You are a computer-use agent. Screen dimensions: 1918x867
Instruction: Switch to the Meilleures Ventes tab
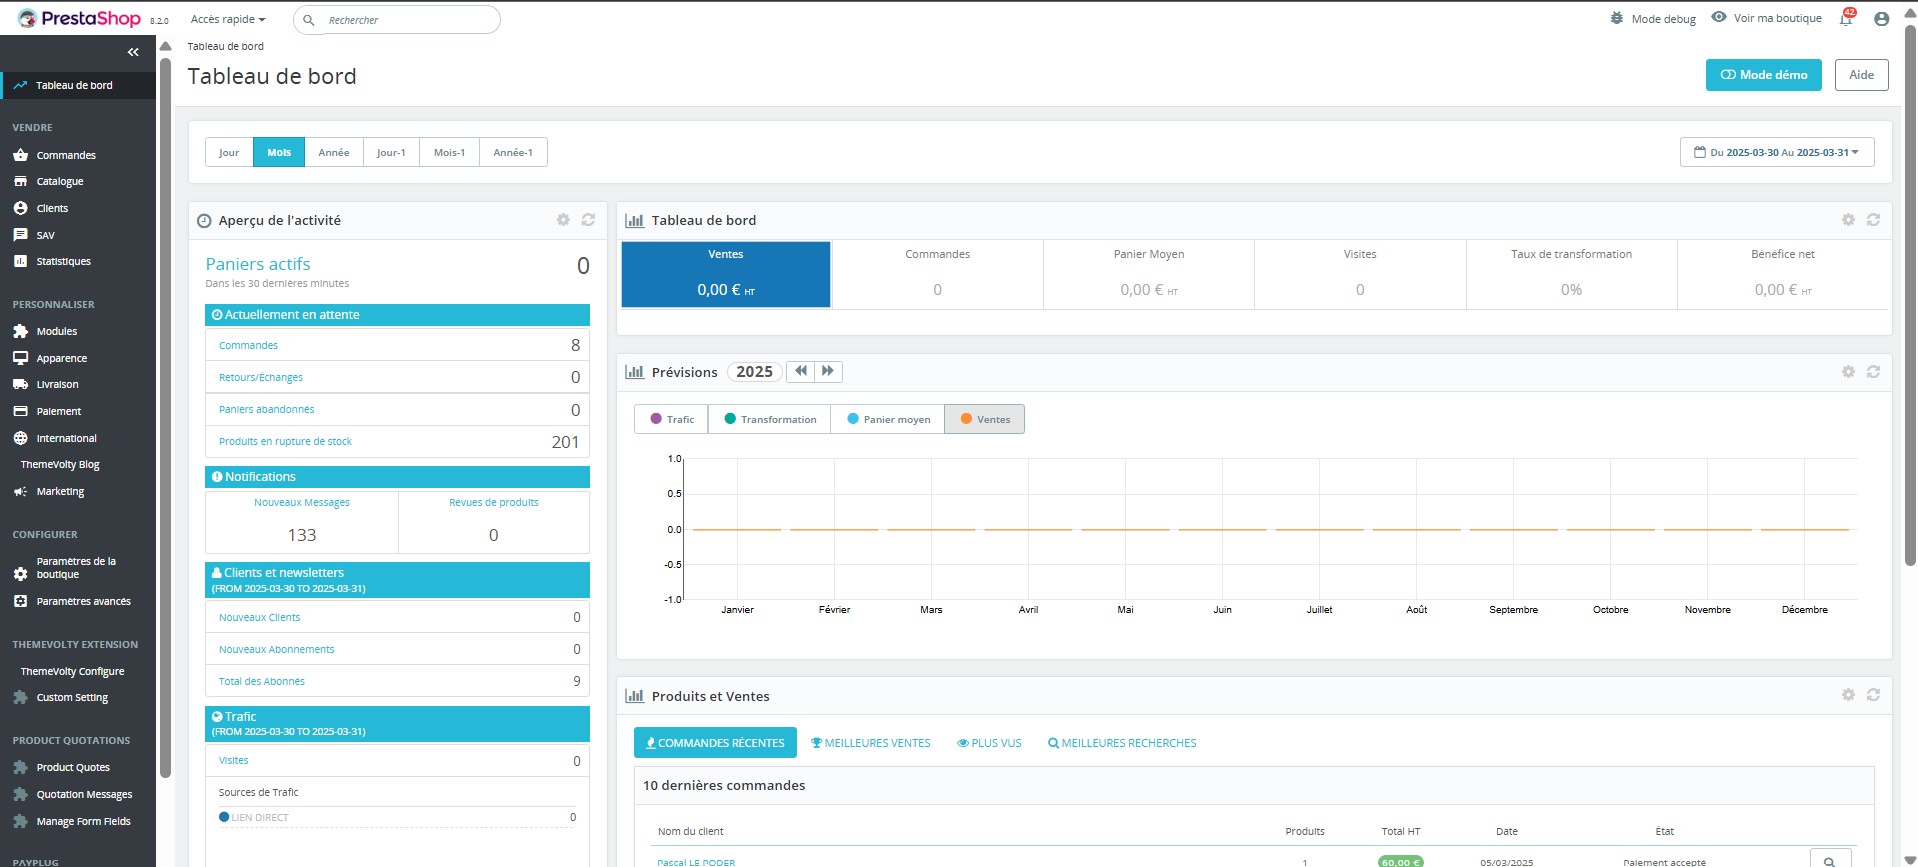pos(870,743)
